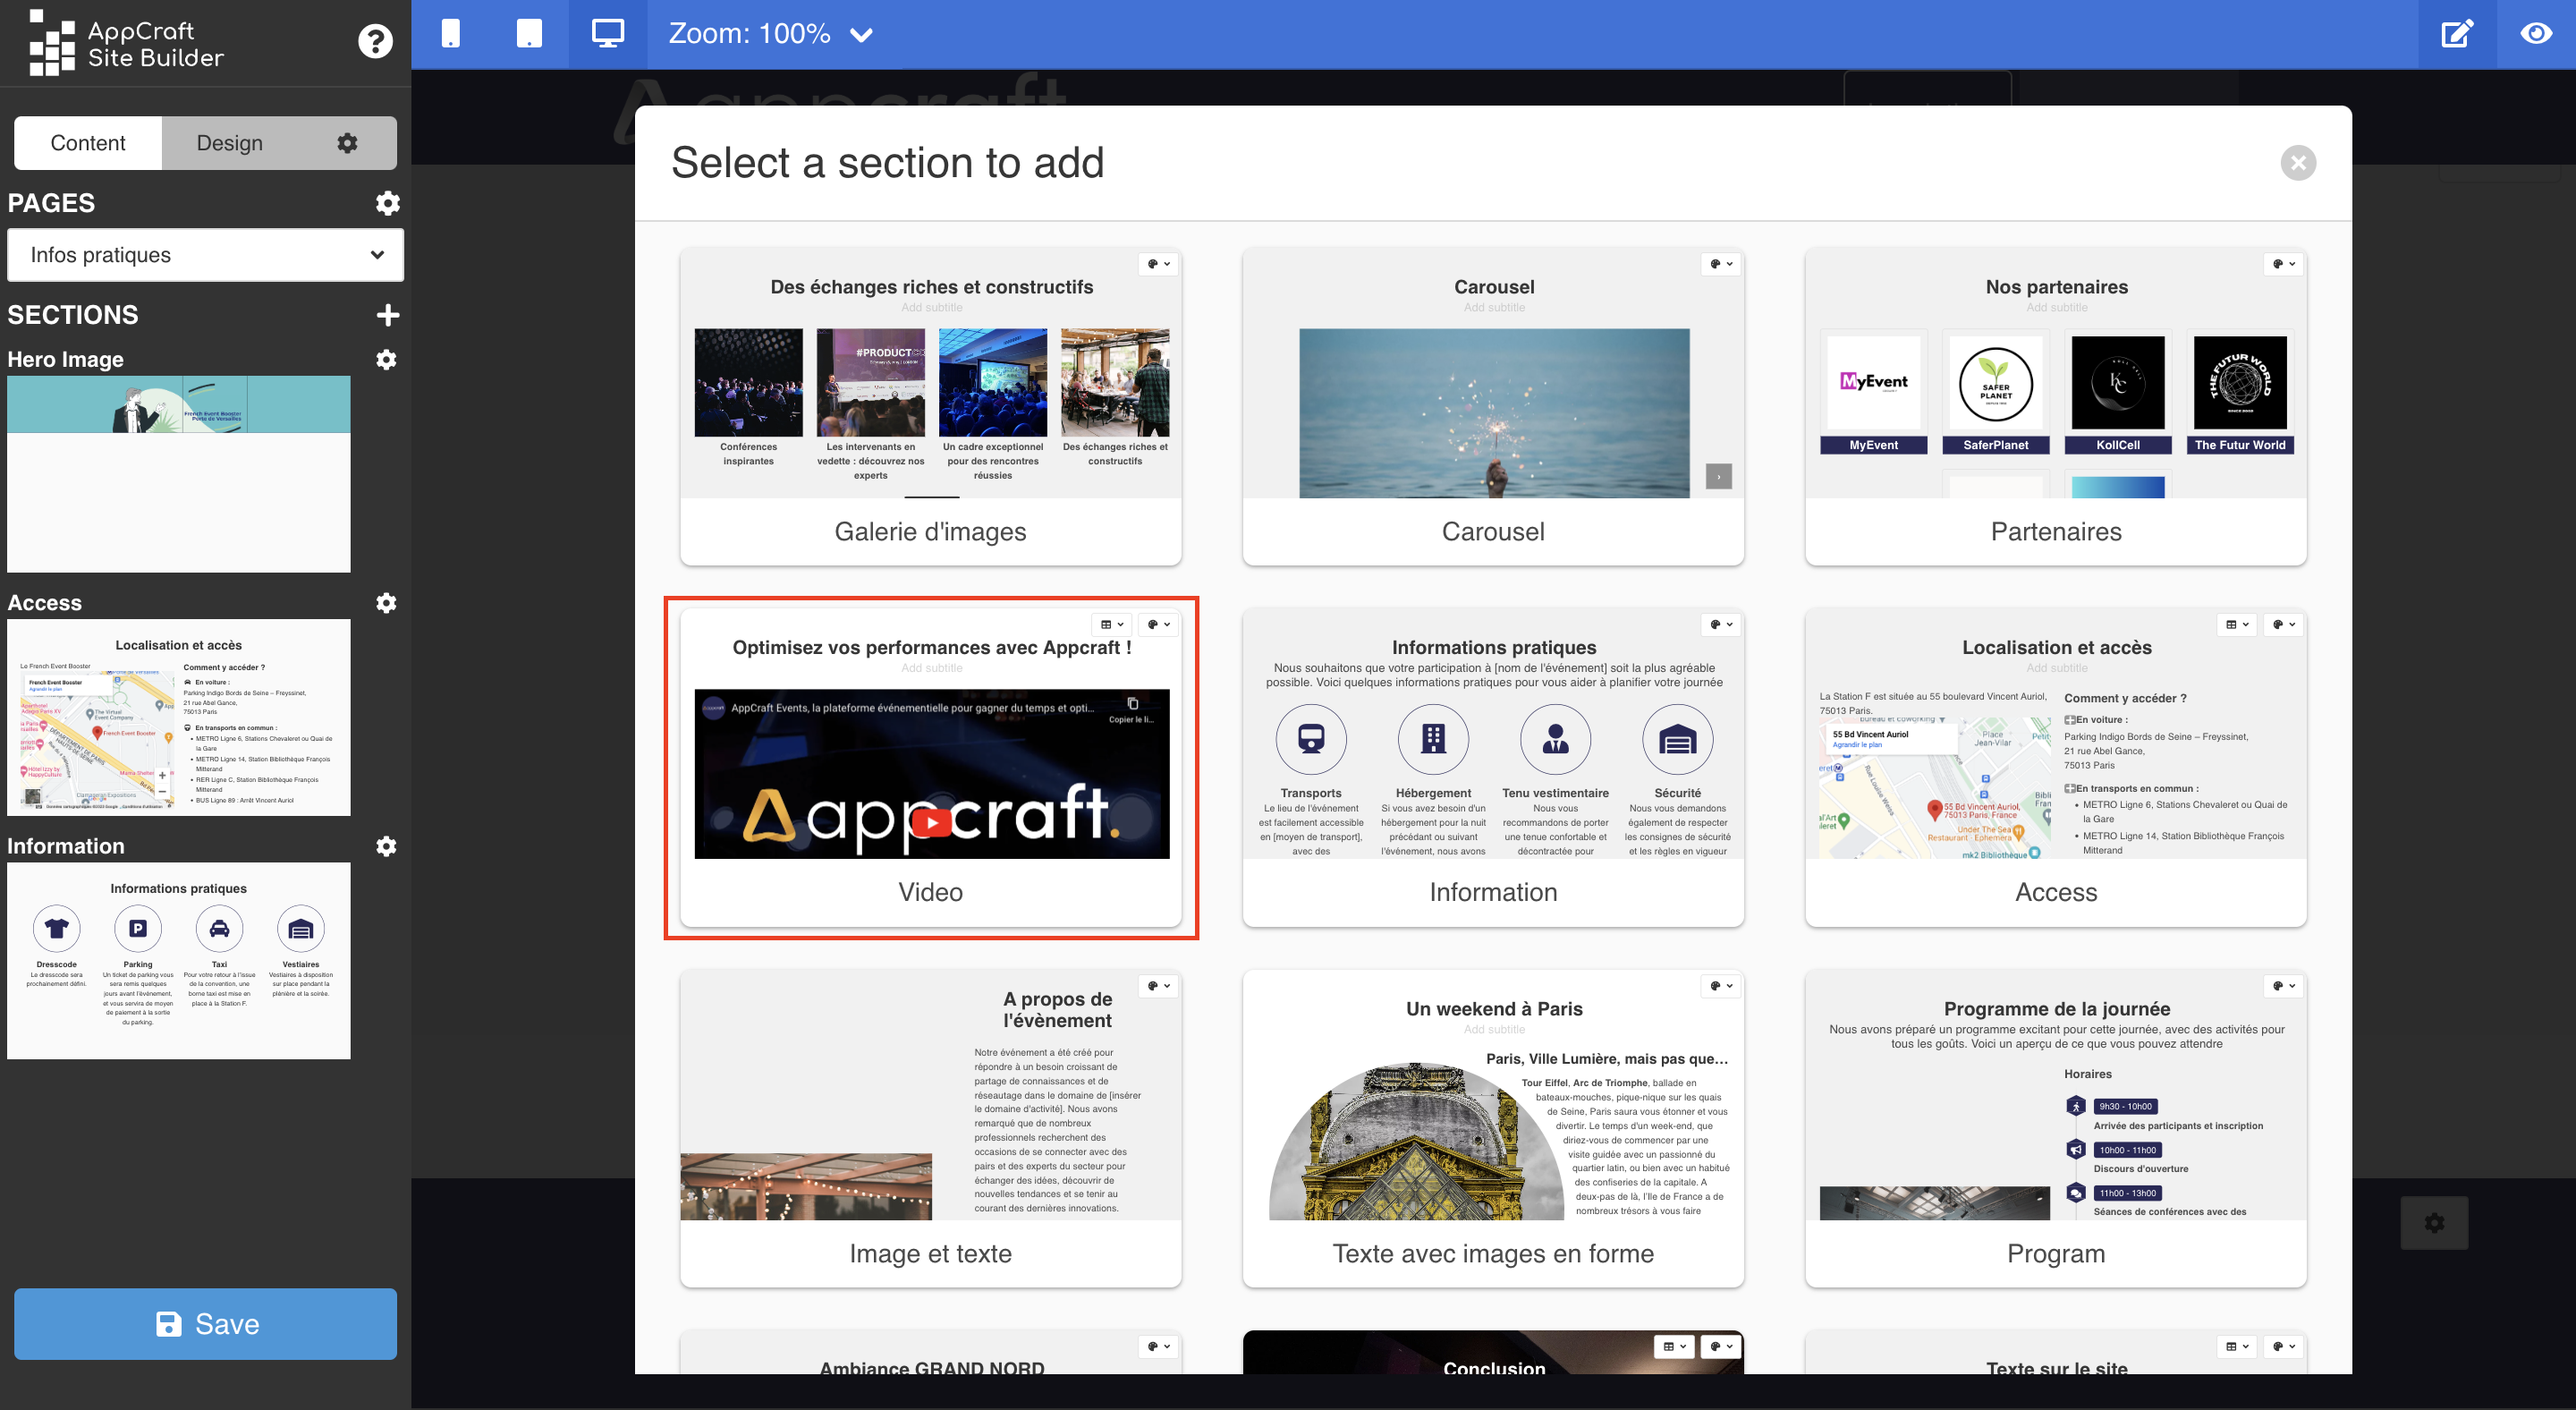Image resolution: width=2576 pixels, height=1410 pixels.
Task: Open Pages settings gear
Action: [x=387, y=203]
